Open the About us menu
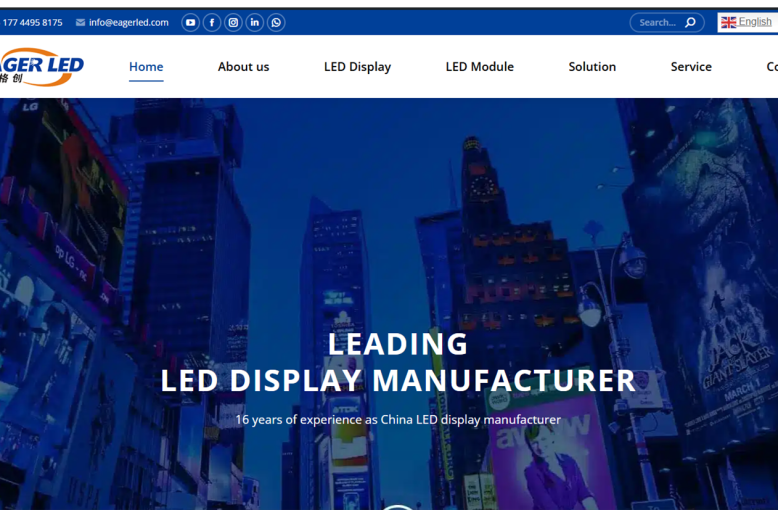 pos(243,66)
